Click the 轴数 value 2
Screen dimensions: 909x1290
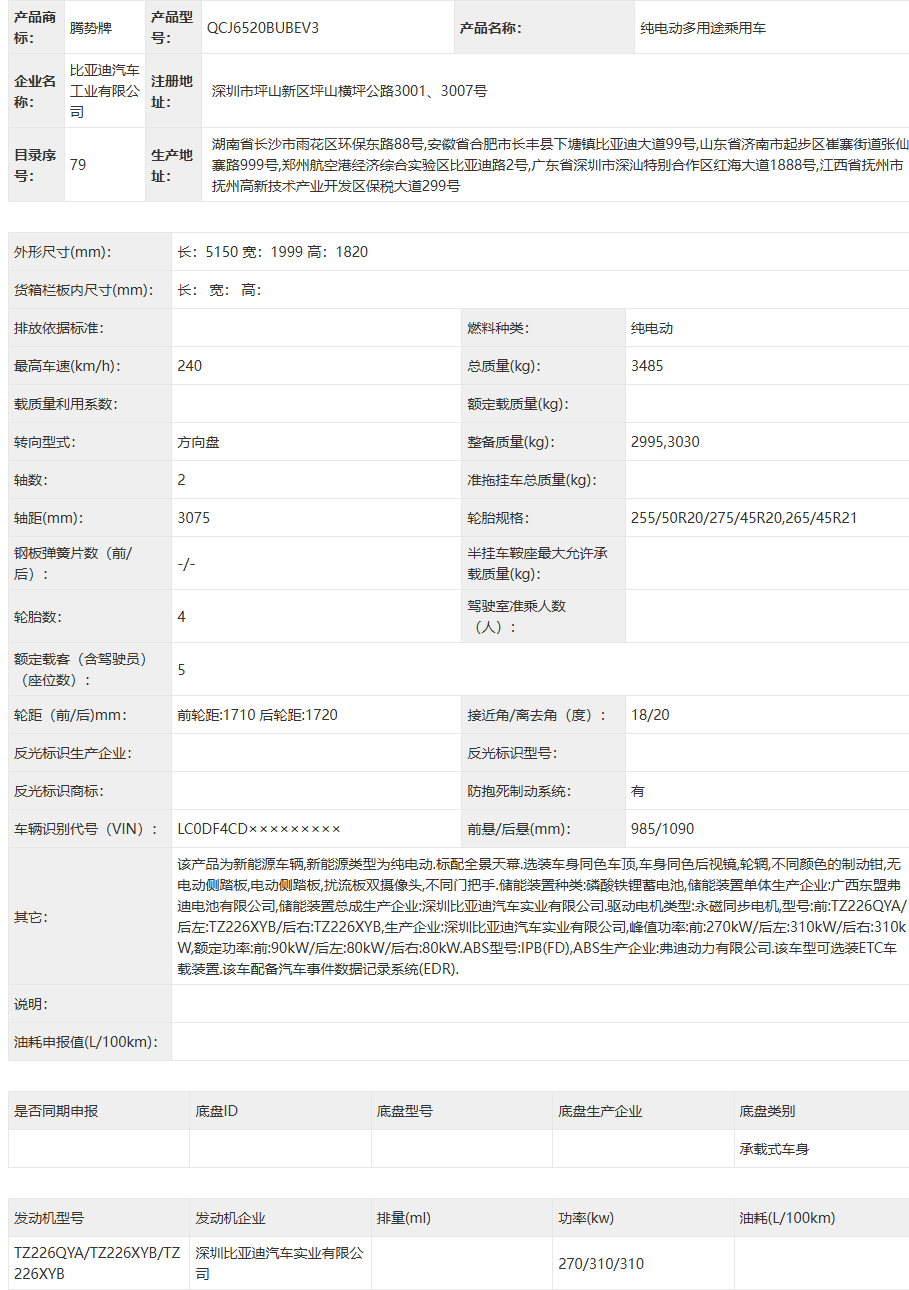coord(182,480)
